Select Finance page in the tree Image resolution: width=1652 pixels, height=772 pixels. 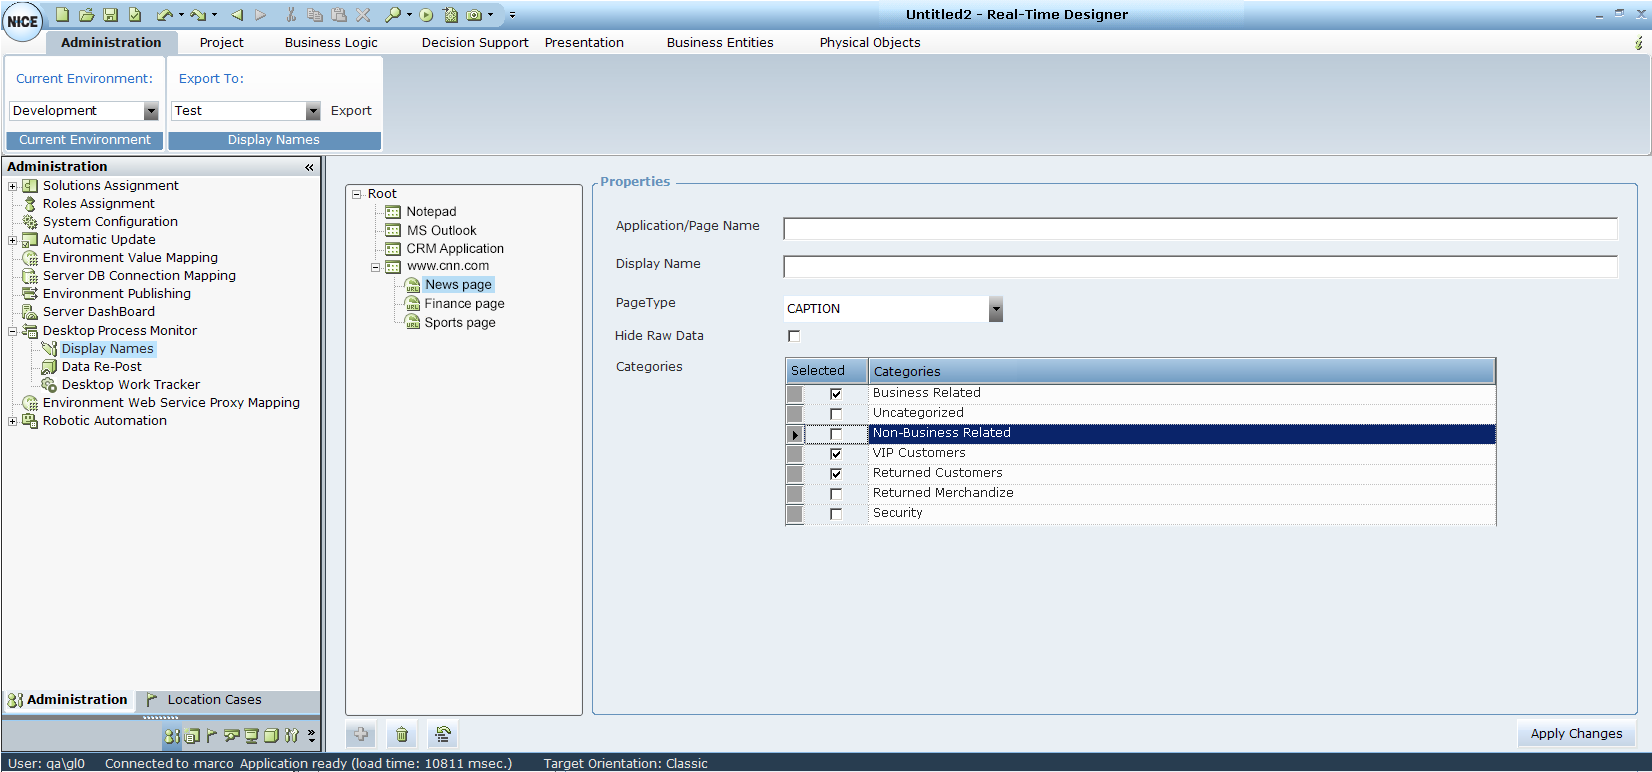pyautogui.click(x=464, y=304)
